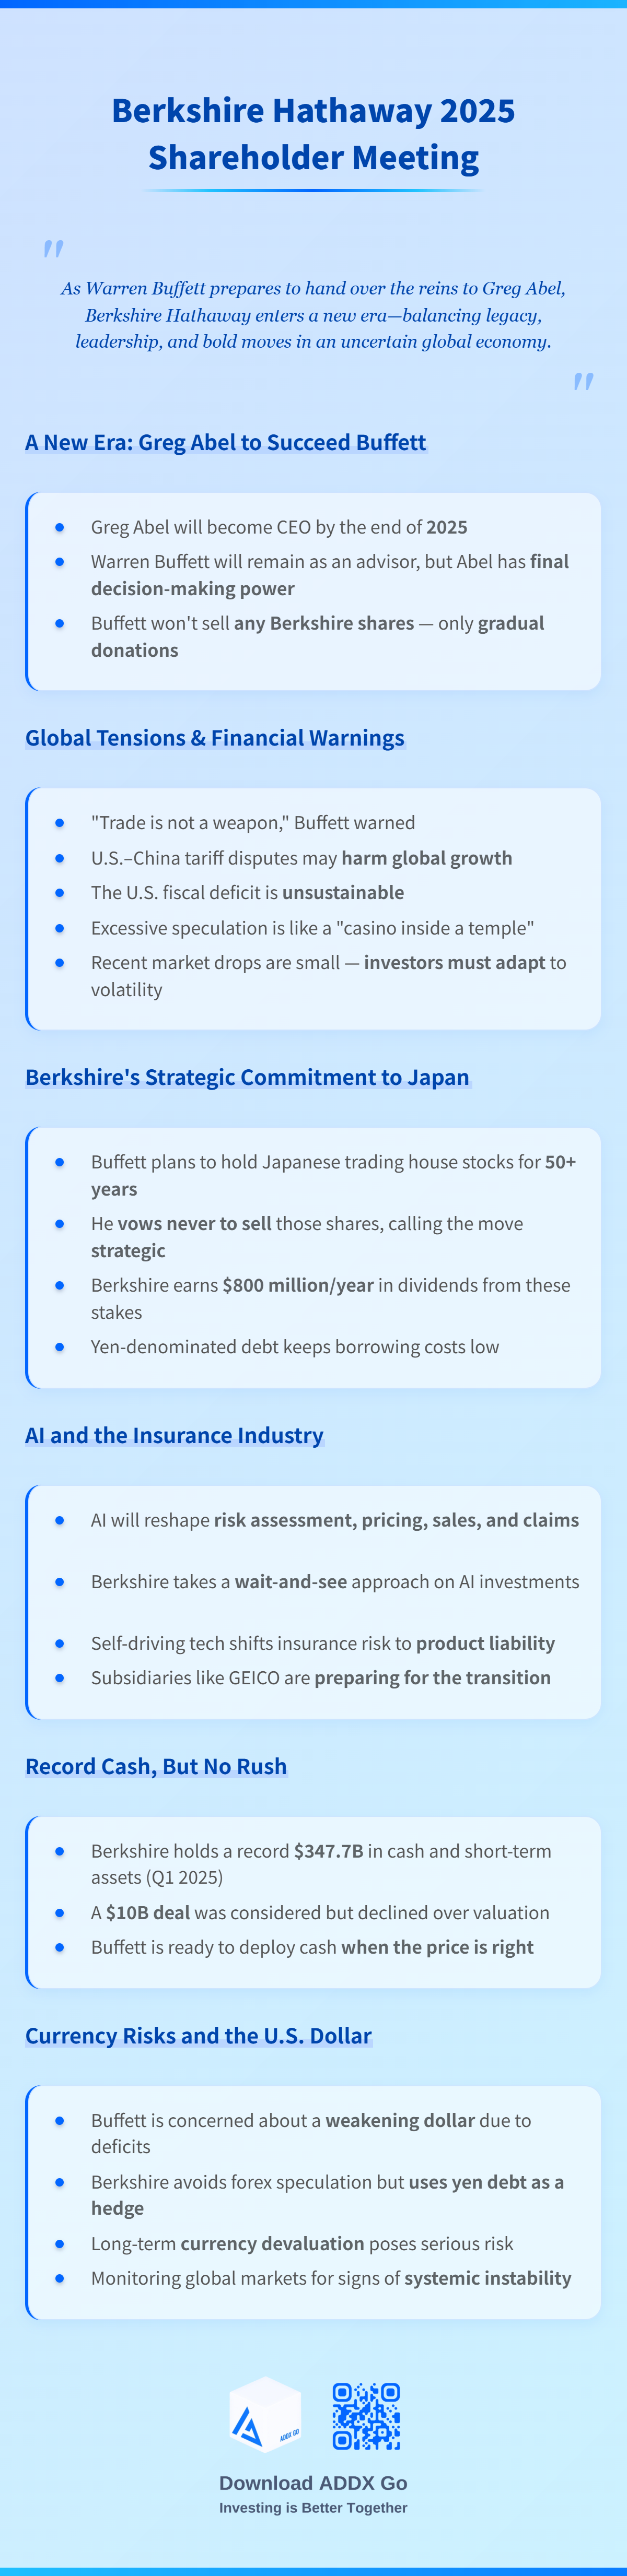
Task: Click the opening quotation mark icon
Action: click(x=53, y=248)
